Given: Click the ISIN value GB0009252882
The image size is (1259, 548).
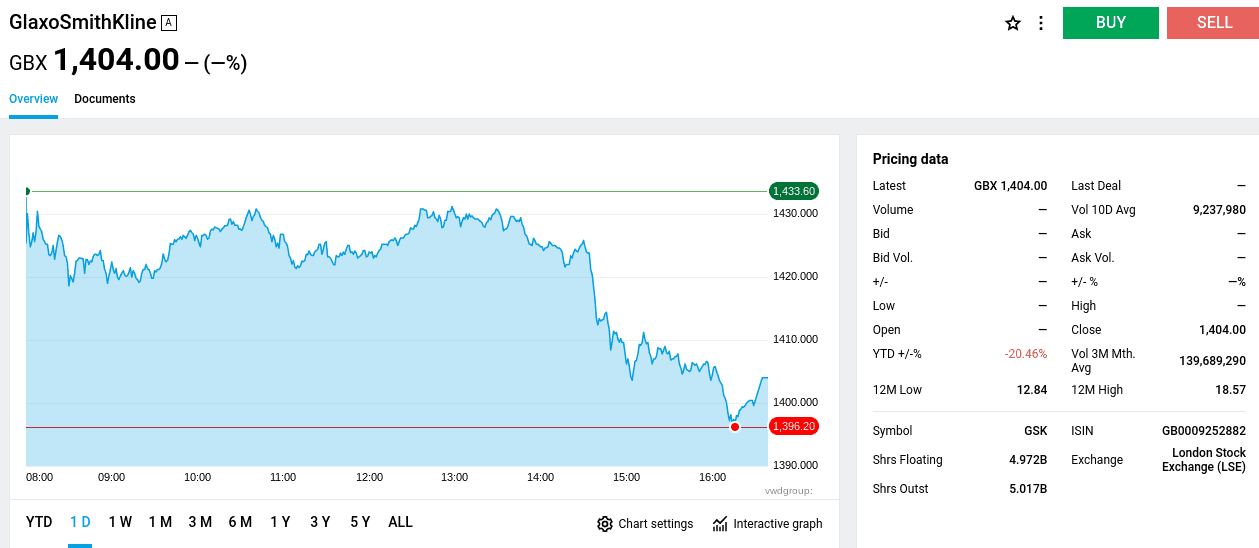Looking at the screenshot, I should pyautogui.click(x=1204, y=431).
